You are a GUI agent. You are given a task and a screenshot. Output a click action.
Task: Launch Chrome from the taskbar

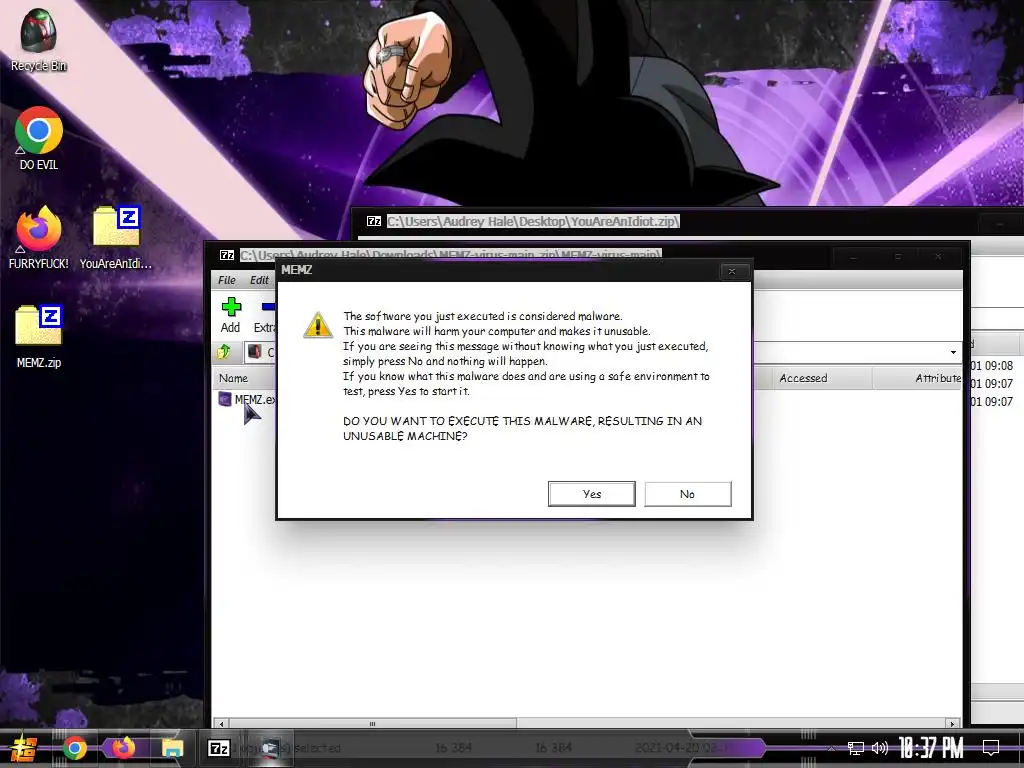[x=74, y=748]
